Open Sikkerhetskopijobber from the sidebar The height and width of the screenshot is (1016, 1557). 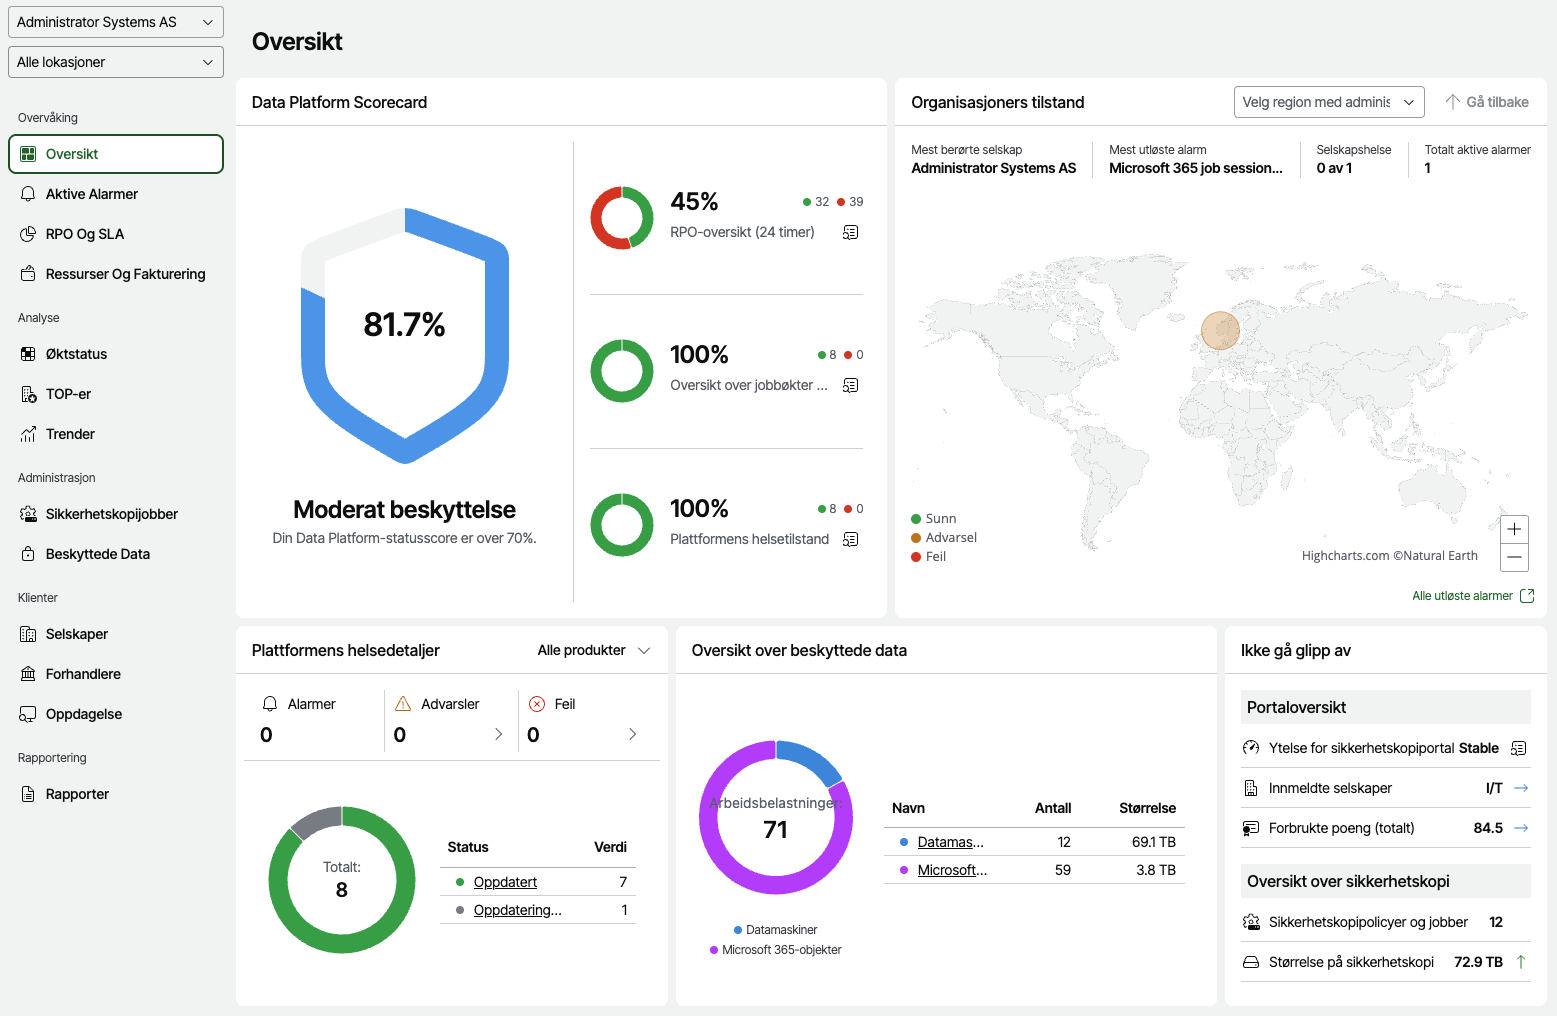(x=112, y=514)
